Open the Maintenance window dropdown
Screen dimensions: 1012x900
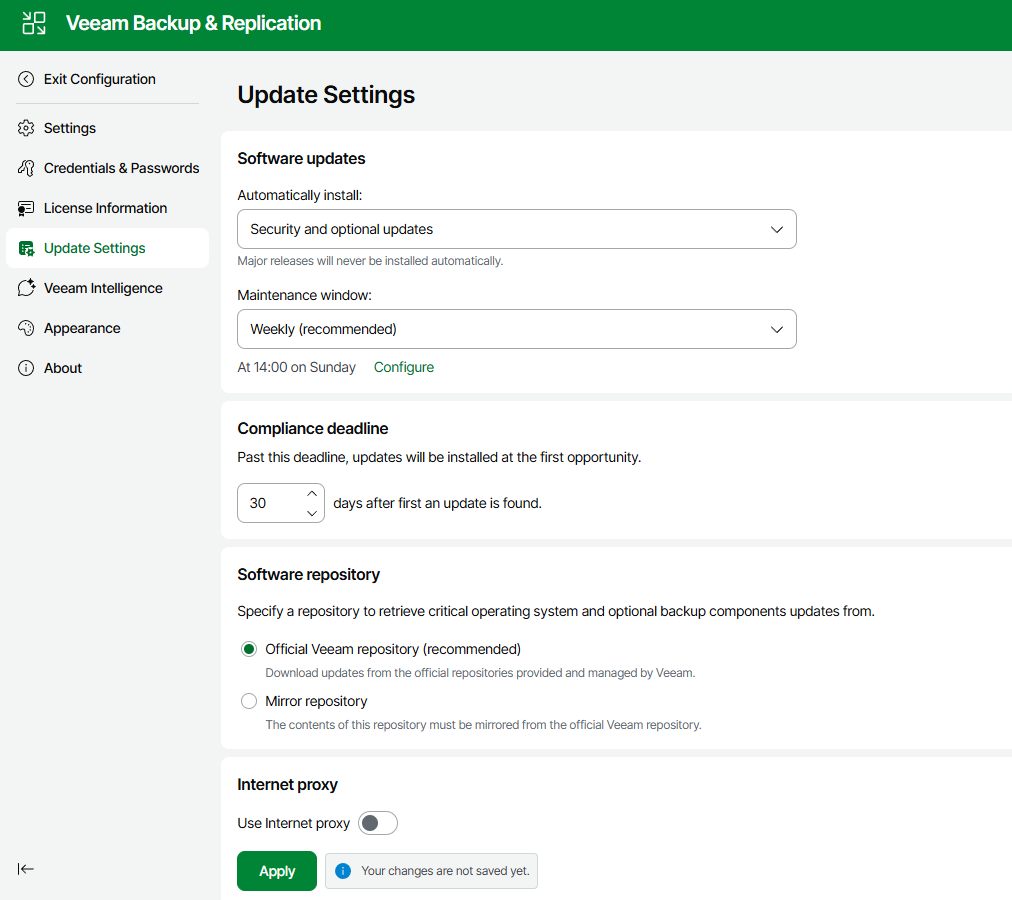516,329
